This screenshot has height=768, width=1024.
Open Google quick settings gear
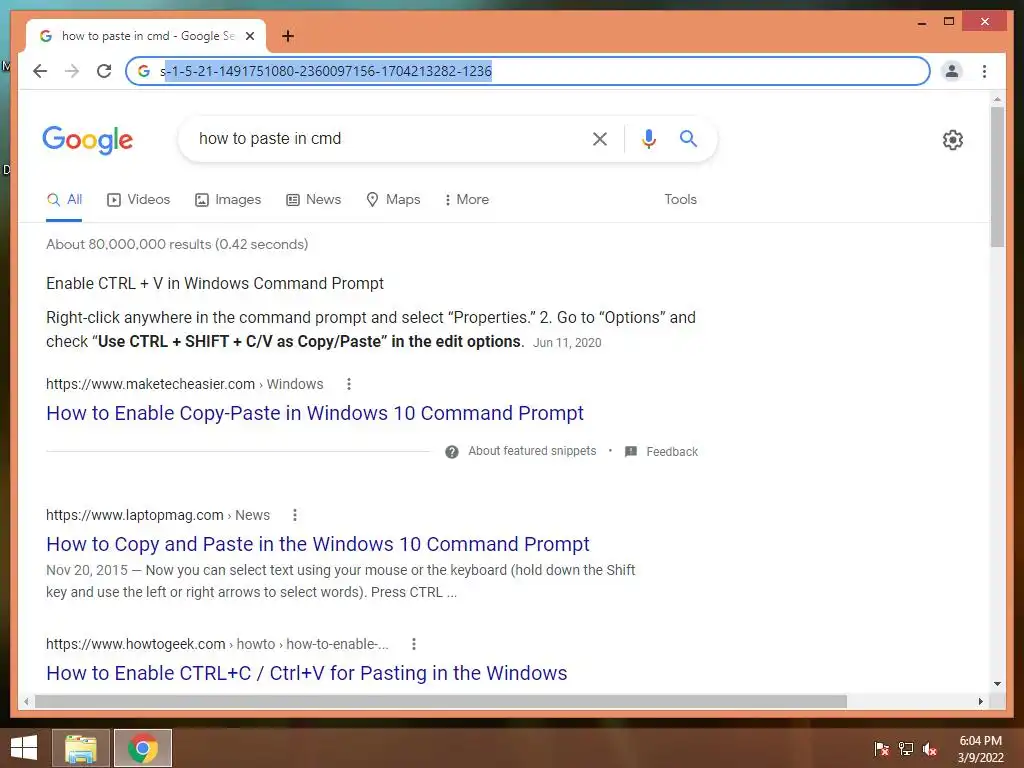tap(953, 139)
